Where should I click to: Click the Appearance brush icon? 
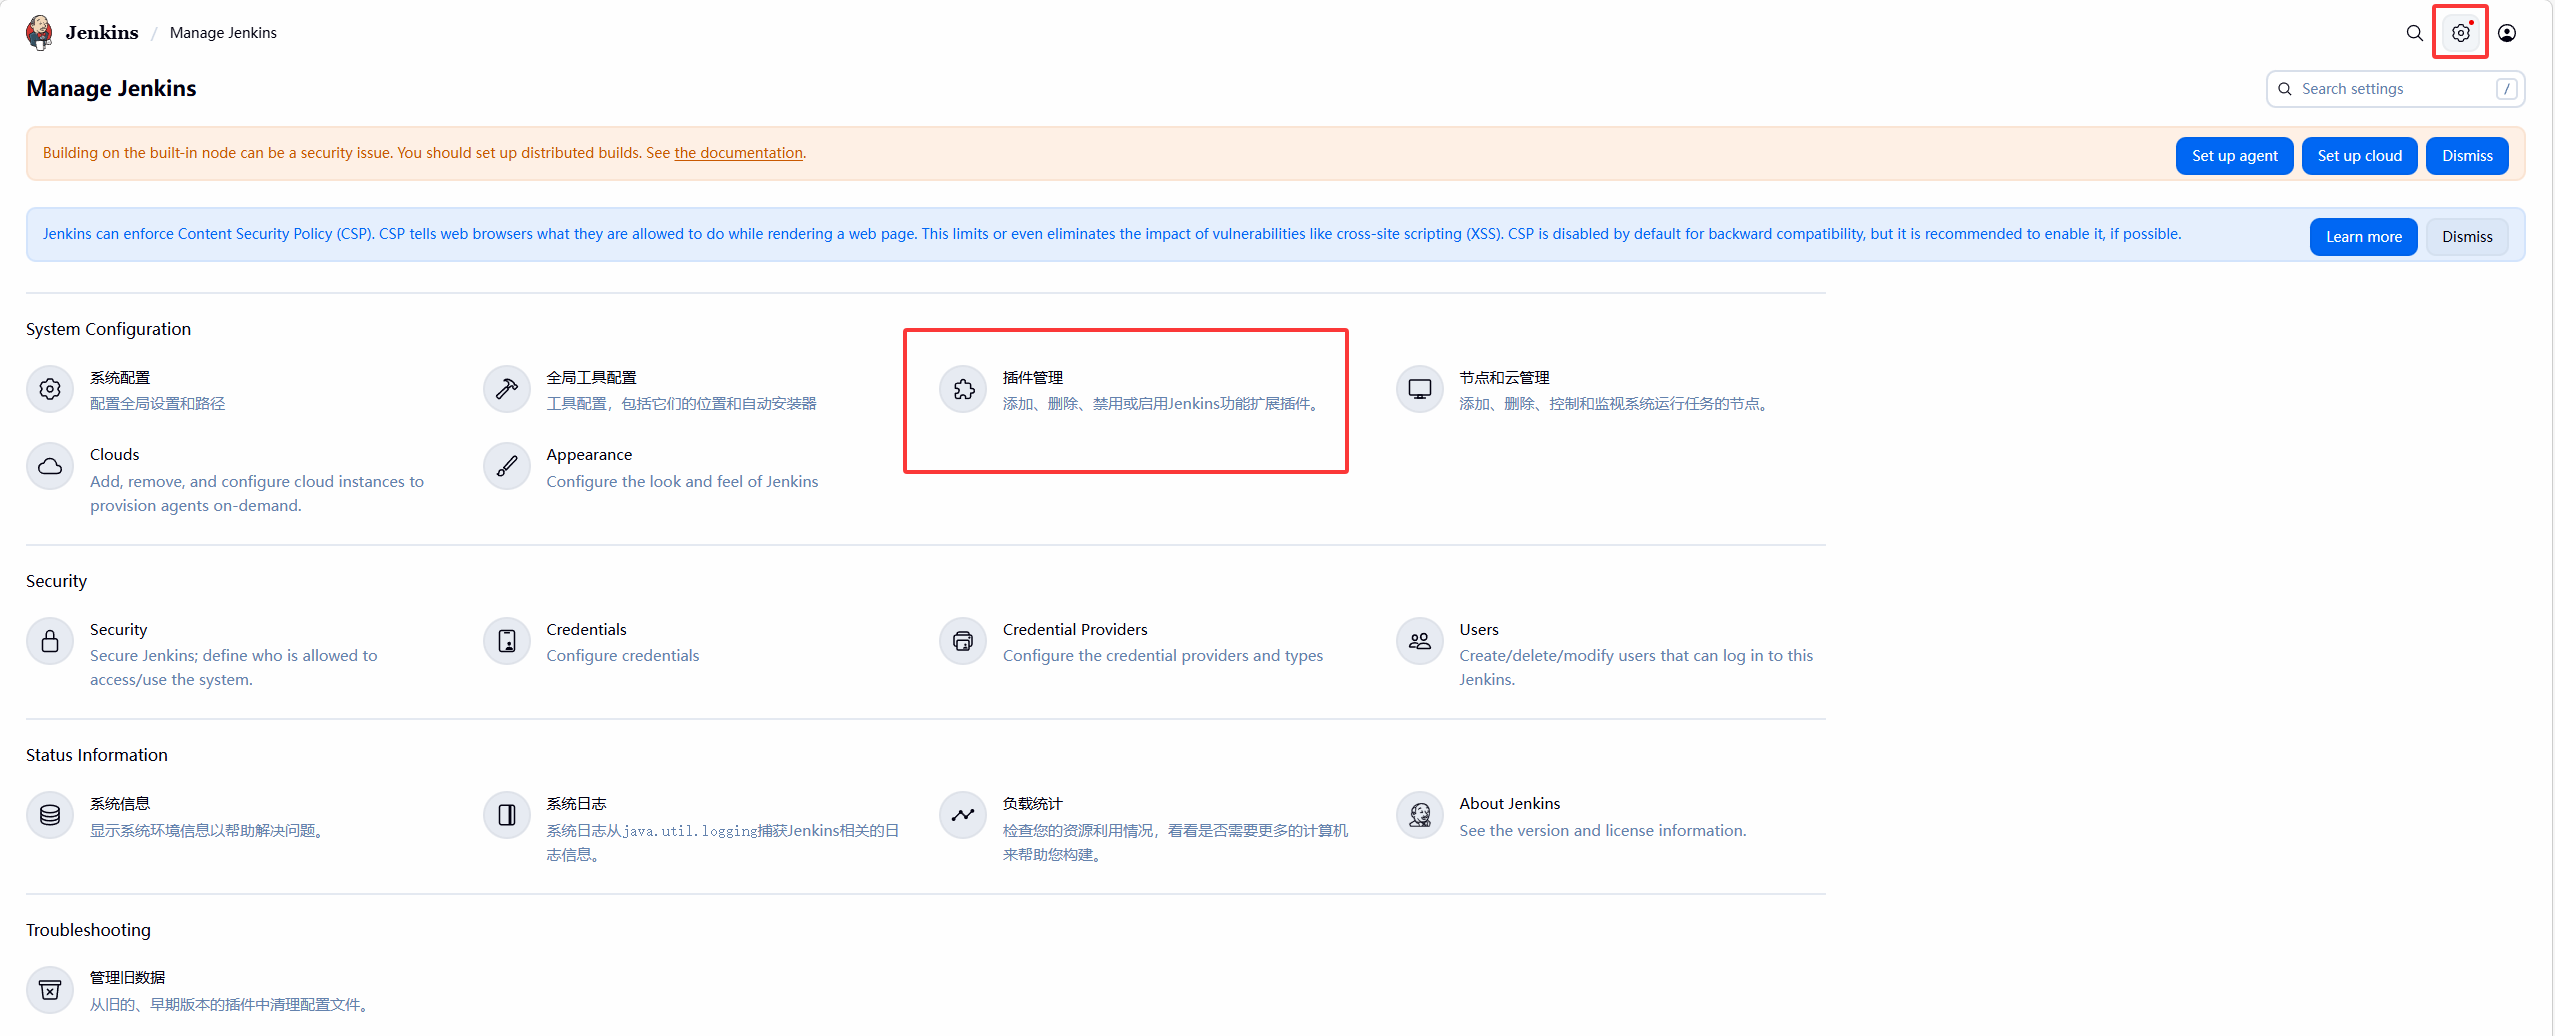[507, 466]
